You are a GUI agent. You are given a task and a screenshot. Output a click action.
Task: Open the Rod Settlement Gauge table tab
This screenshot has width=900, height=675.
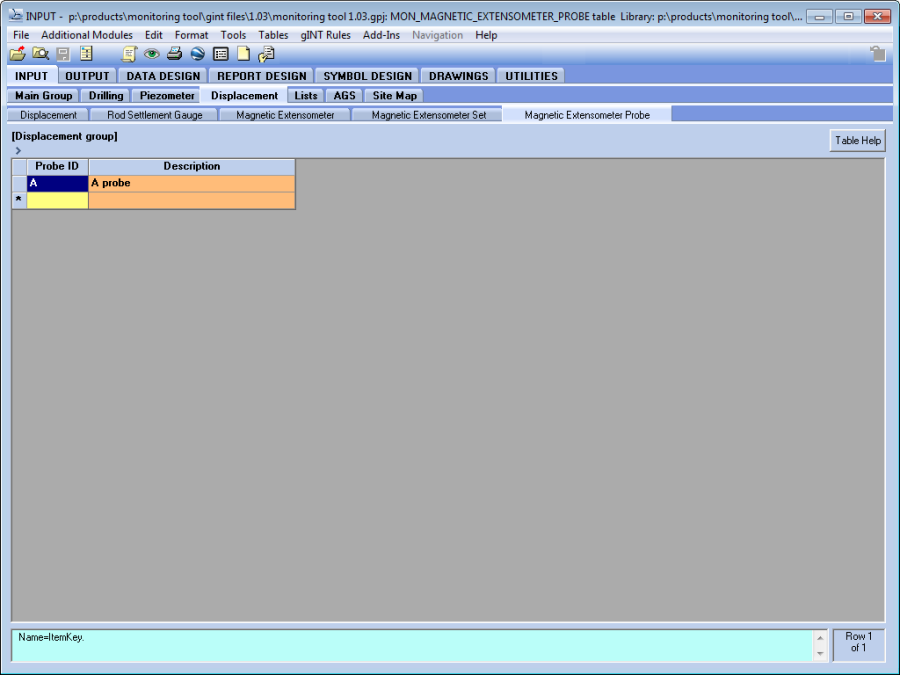pos(154,115)
